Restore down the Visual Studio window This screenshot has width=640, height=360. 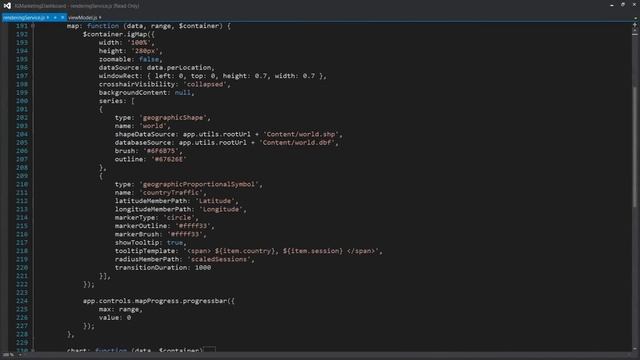(x=623, y=5)
